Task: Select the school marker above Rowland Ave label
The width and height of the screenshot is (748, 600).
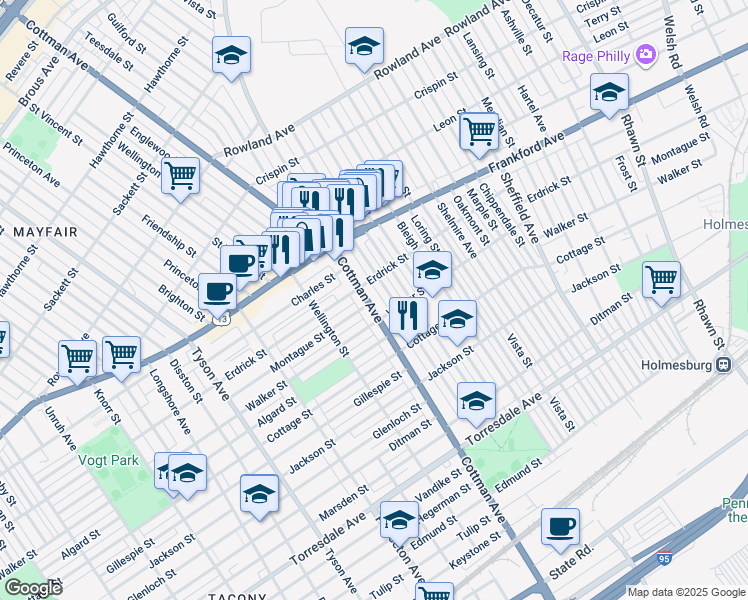Action: pos(364,46)
